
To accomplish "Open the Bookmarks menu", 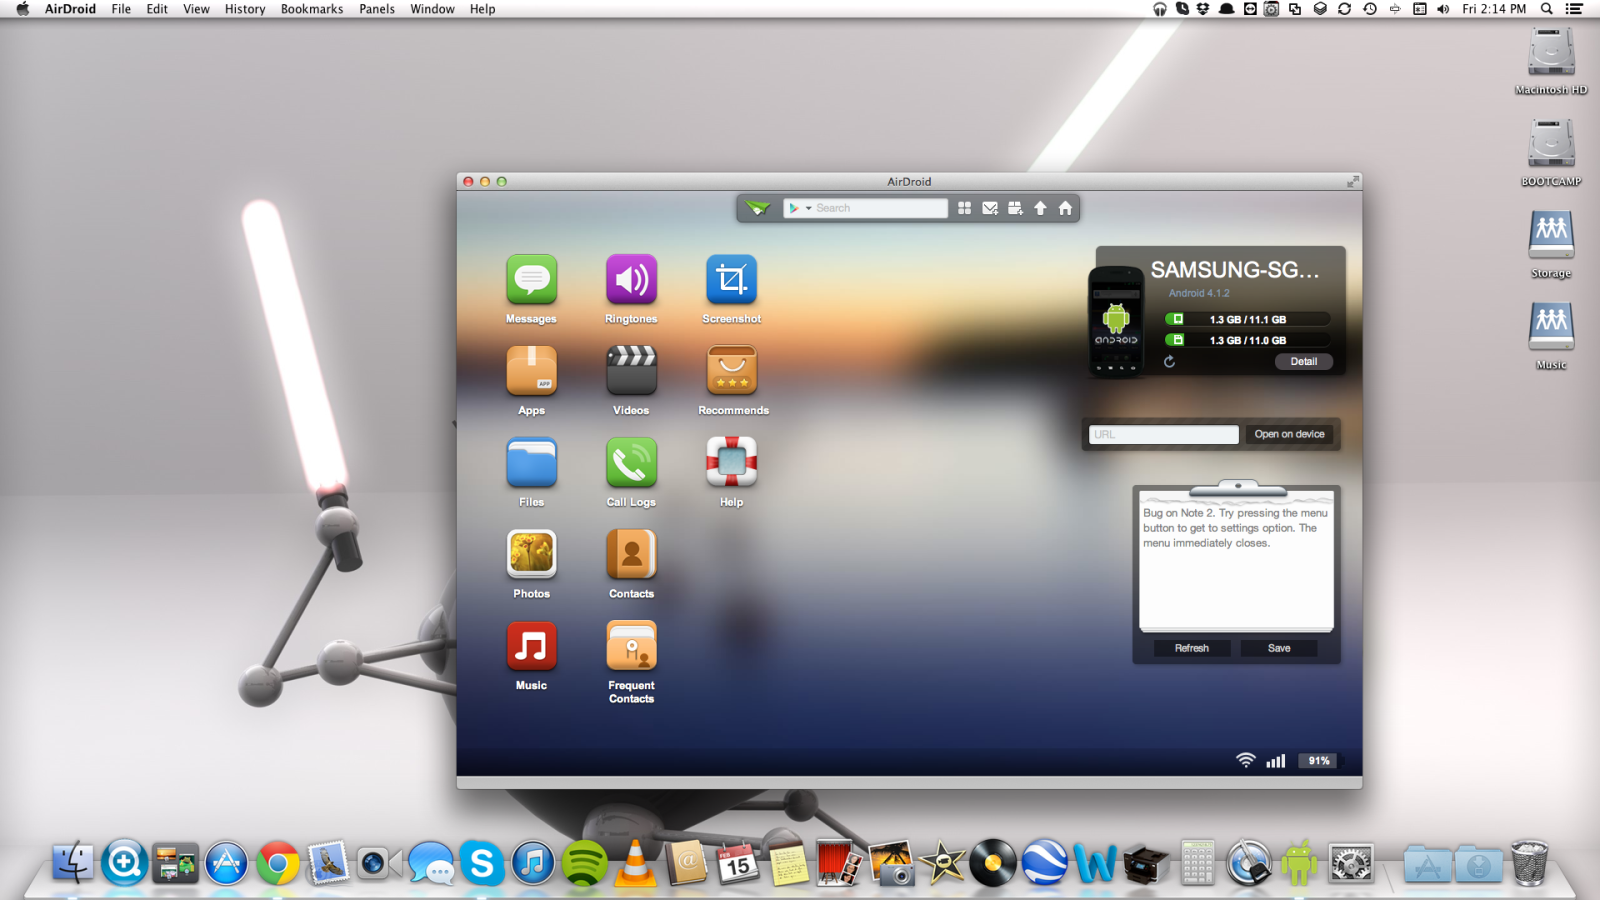I will pyautogui.click(x=312, y=9).
